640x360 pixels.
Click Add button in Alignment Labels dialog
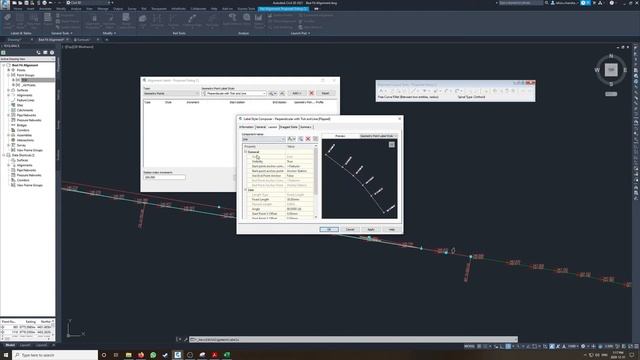coord(297,93)
